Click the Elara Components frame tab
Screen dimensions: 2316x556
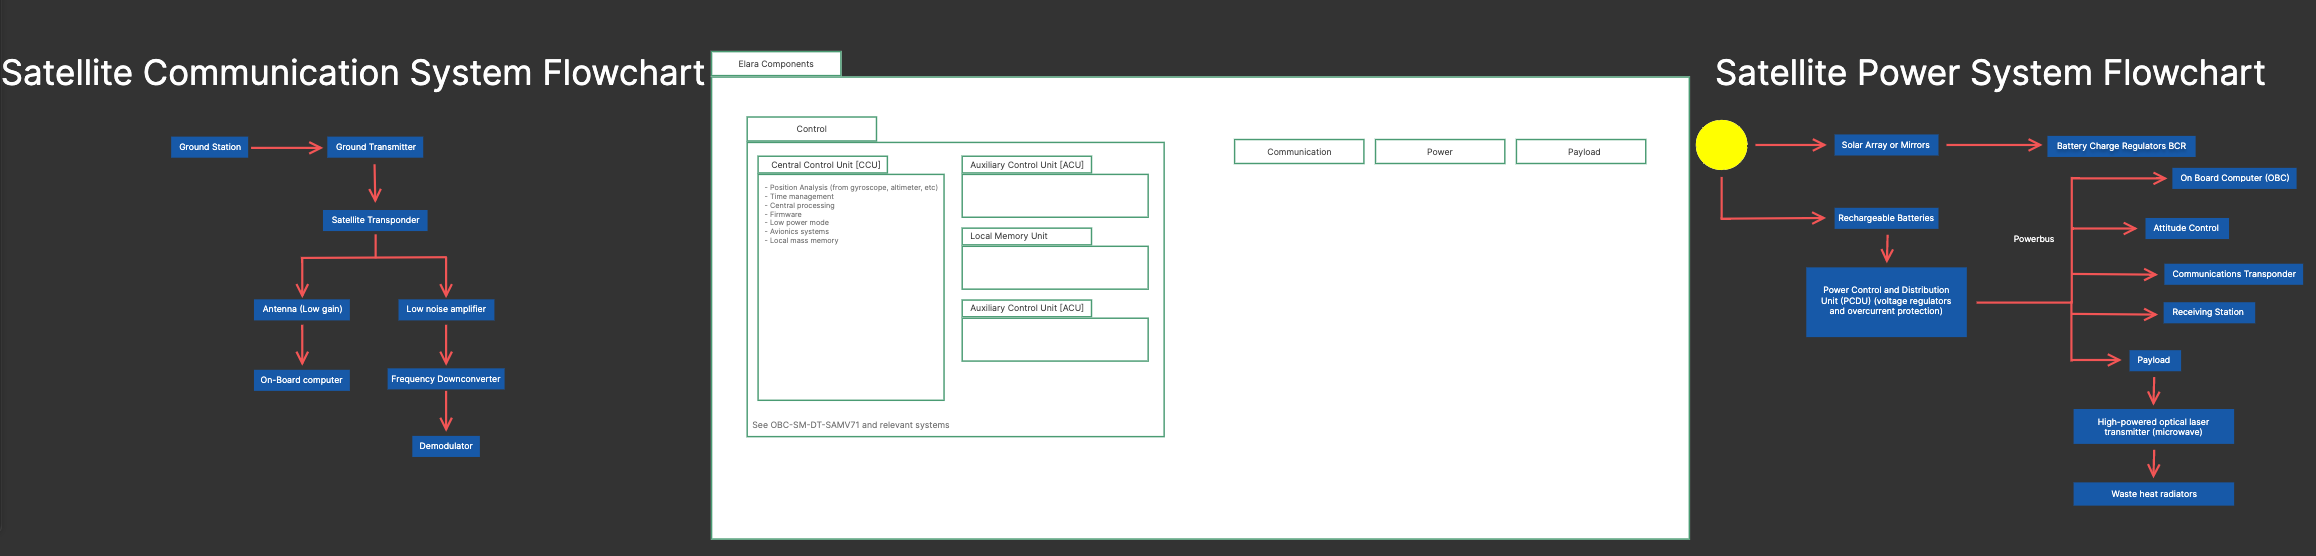tap(776, 64)
